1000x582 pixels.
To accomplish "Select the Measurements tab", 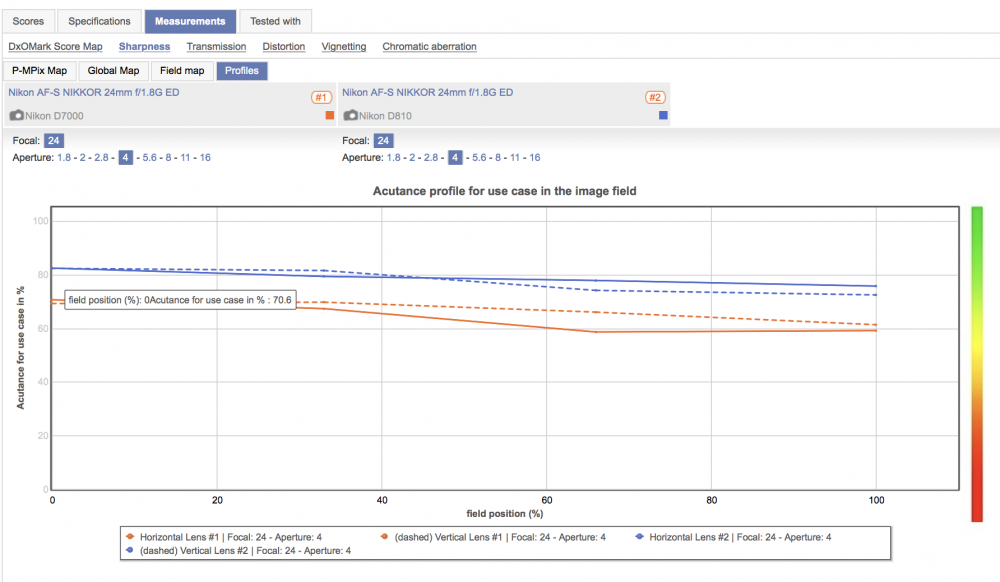I will (190, 21).
